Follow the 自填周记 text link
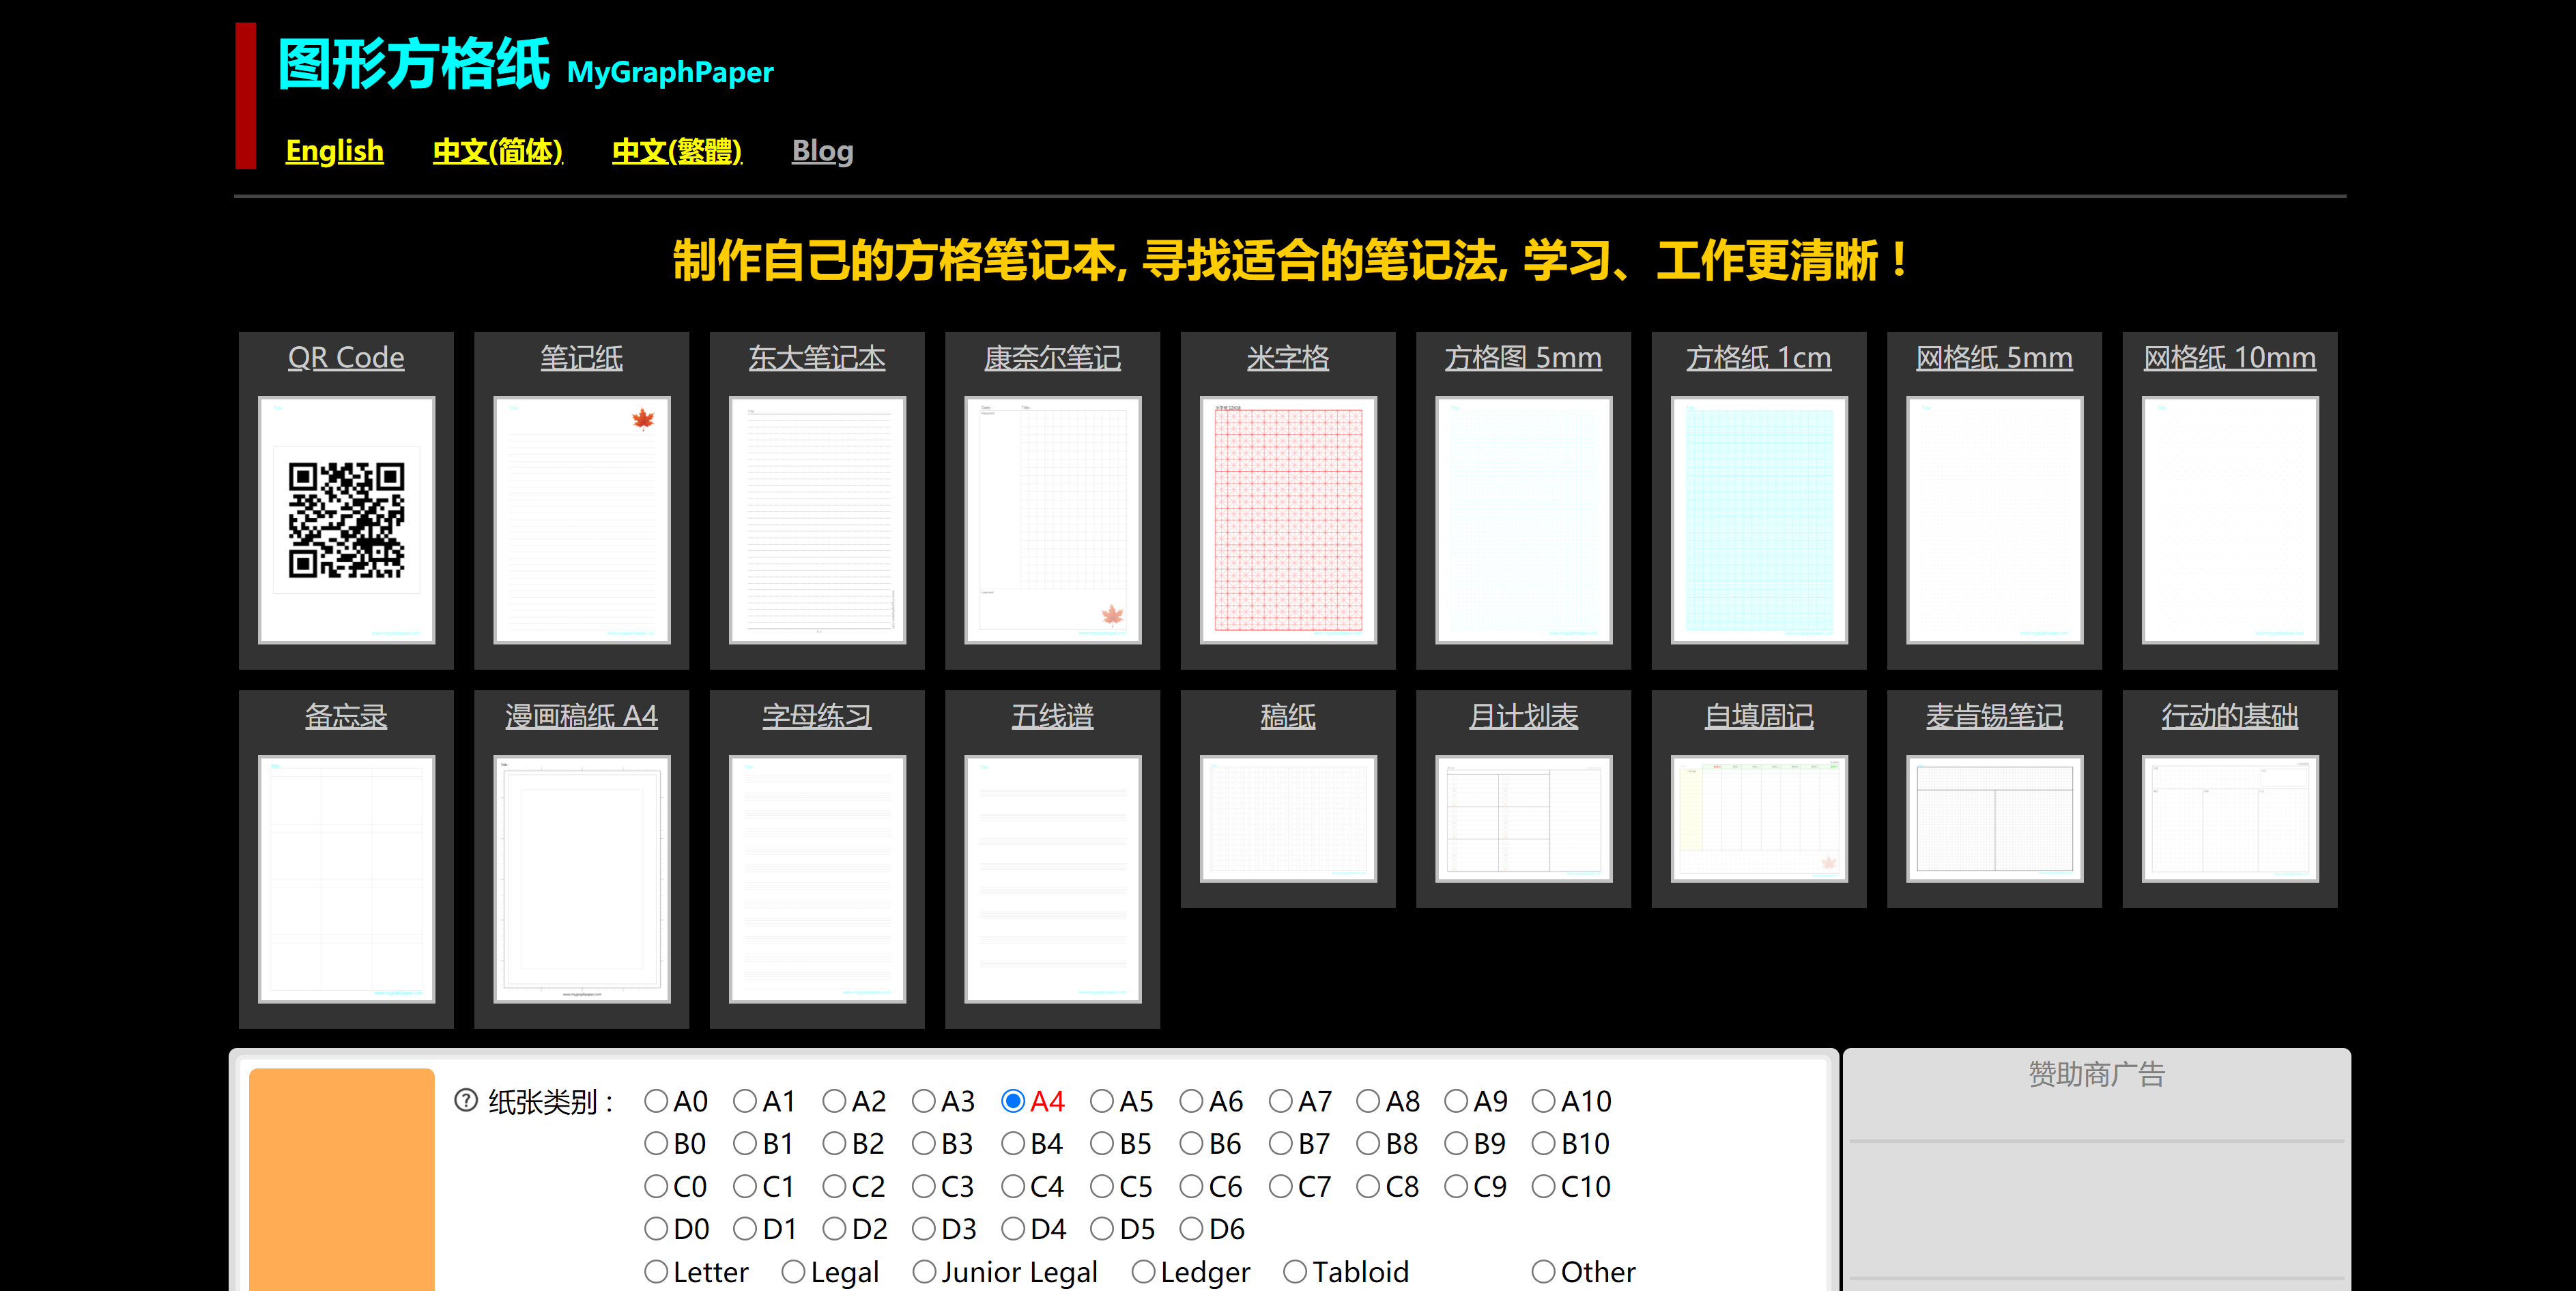Screen dimensions: 2576x1291 1759,716
